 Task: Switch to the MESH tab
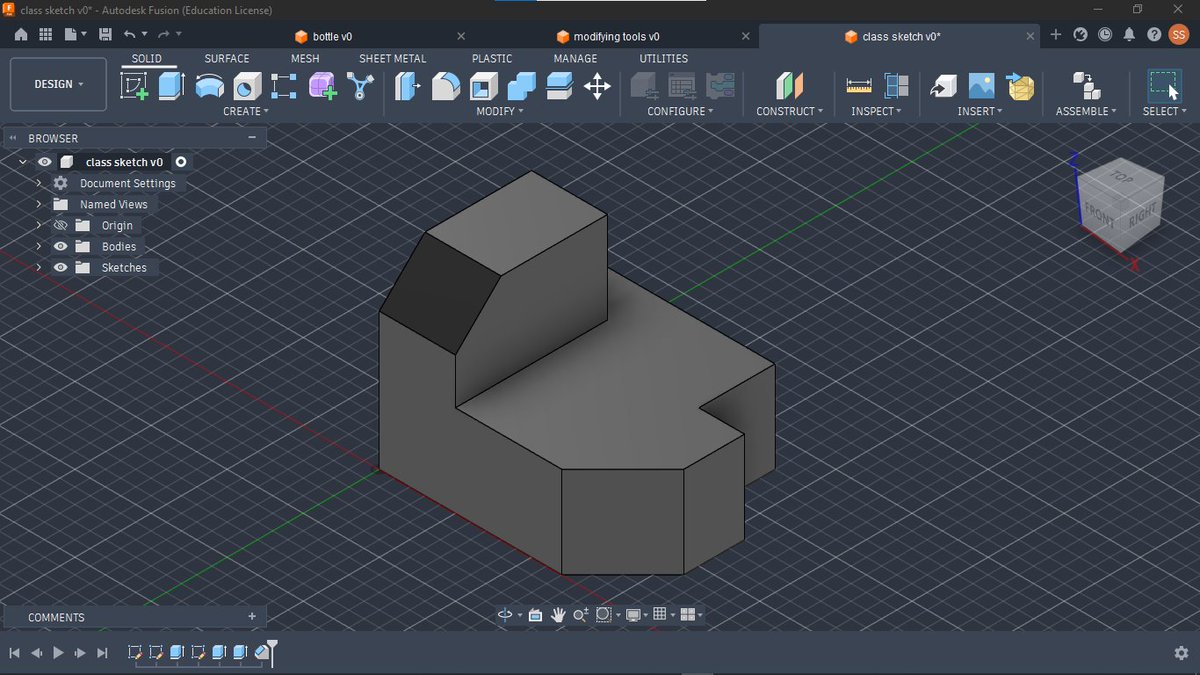click(x=305, y=59)
